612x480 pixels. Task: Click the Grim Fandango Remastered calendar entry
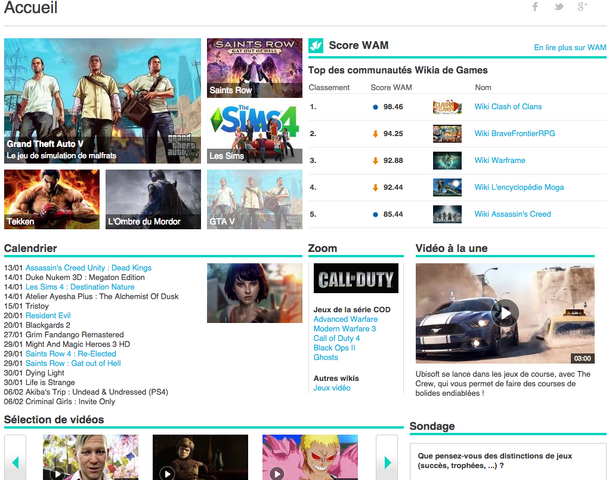pos(75,334)
